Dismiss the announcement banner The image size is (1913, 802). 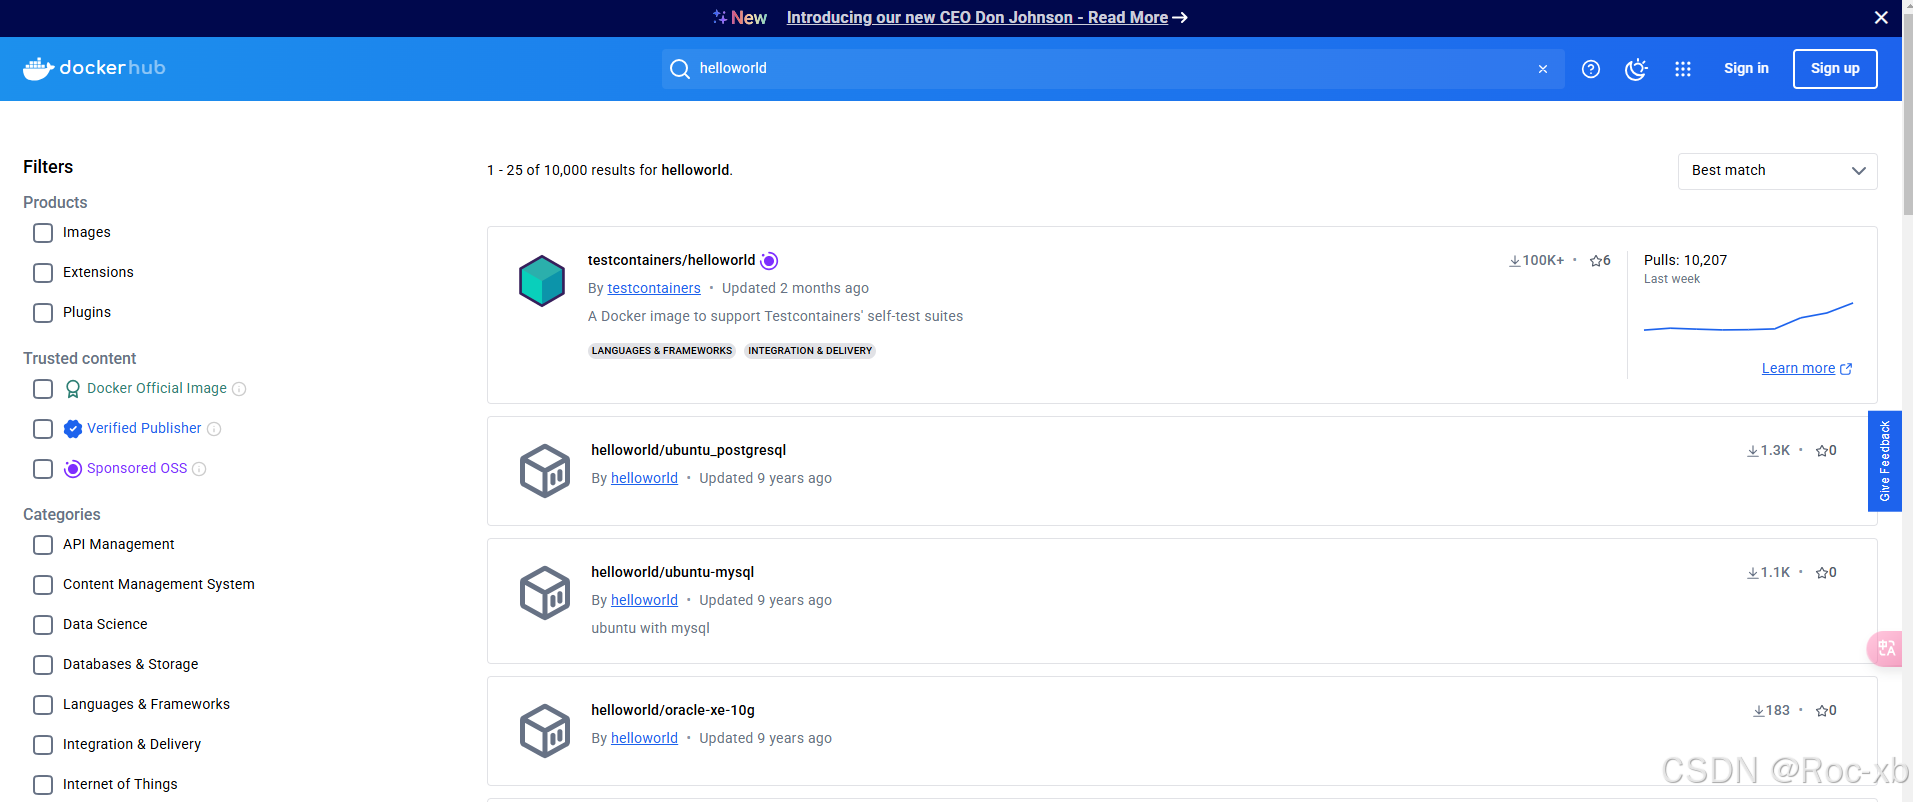1881,18
